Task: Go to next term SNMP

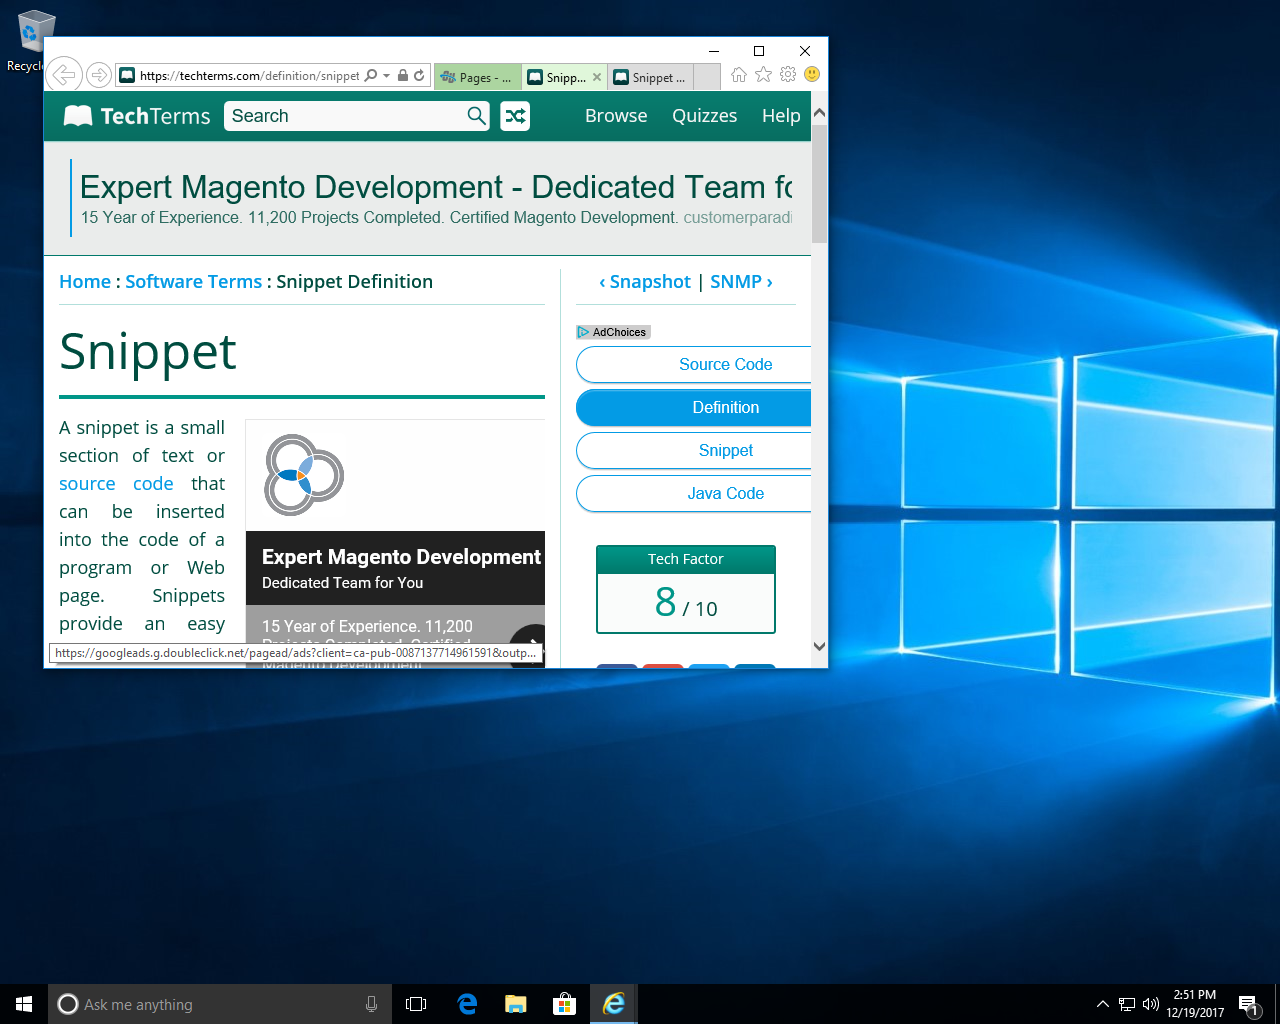Action: (741, 282)
